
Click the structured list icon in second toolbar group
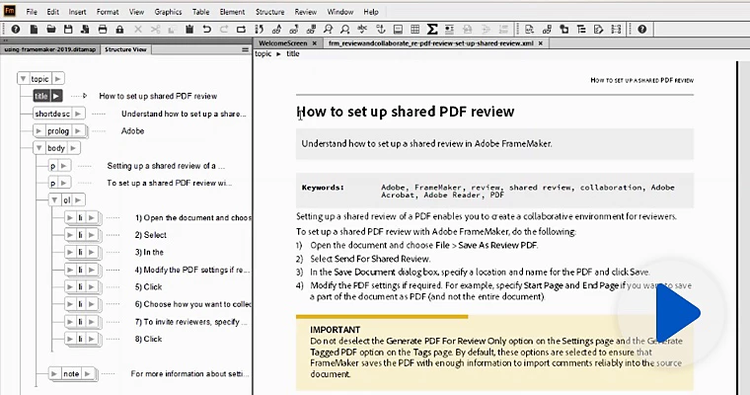click(x=581, y=30)
